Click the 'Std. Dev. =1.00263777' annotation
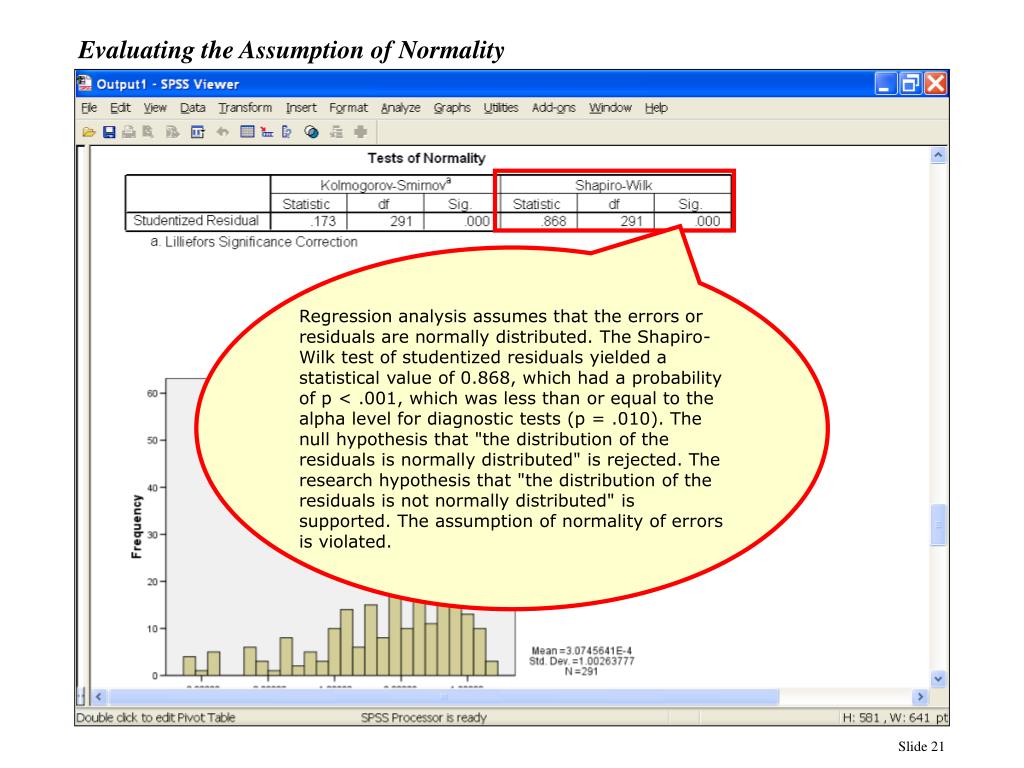This screenshot has width=1024, height=768. coord(581,661)
